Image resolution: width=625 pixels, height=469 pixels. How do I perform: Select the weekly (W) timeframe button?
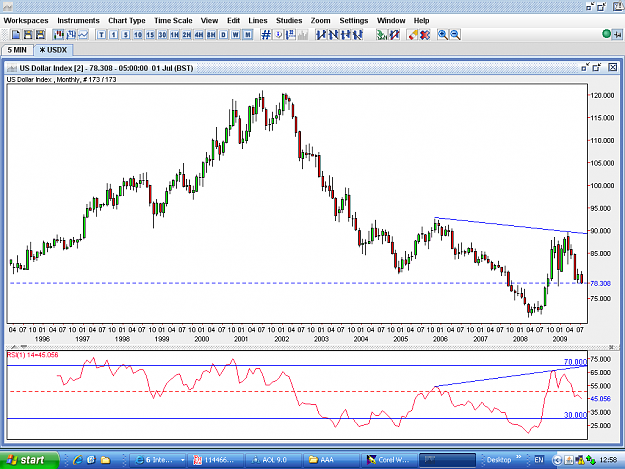(x=236, y=35)
